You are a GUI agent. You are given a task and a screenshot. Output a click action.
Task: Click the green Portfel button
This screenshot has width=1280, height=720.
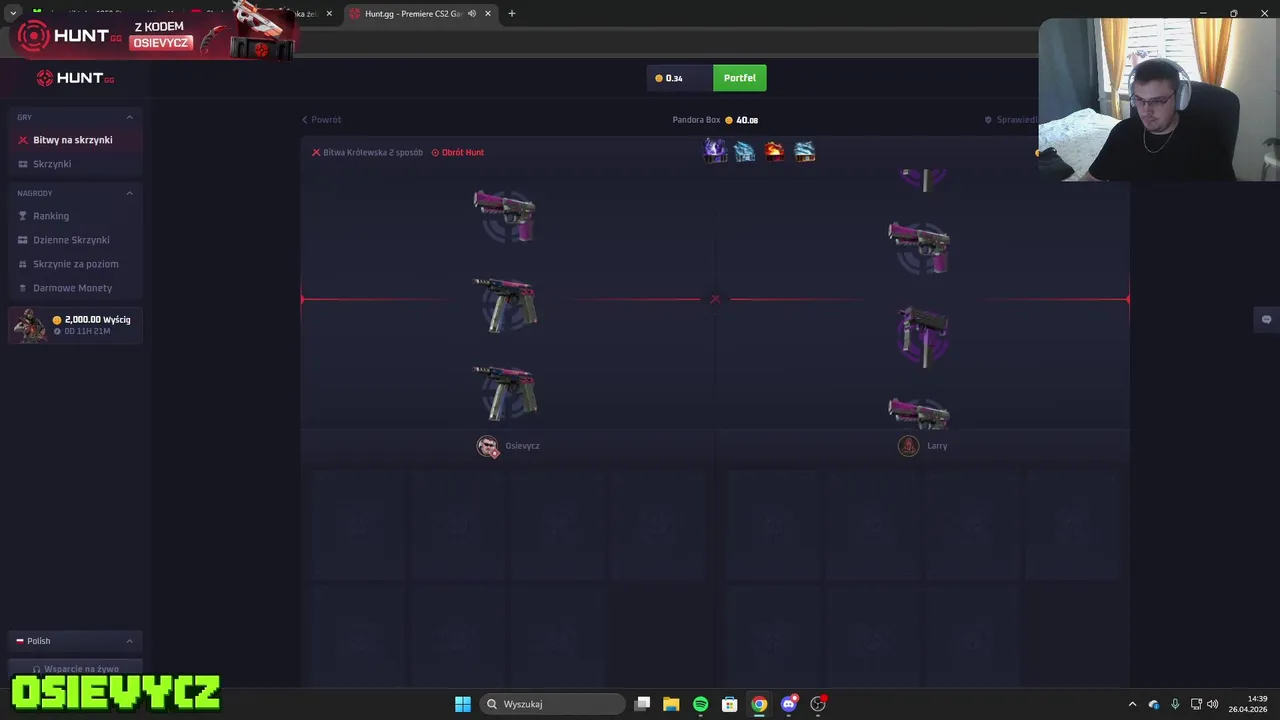click(740, 78)
